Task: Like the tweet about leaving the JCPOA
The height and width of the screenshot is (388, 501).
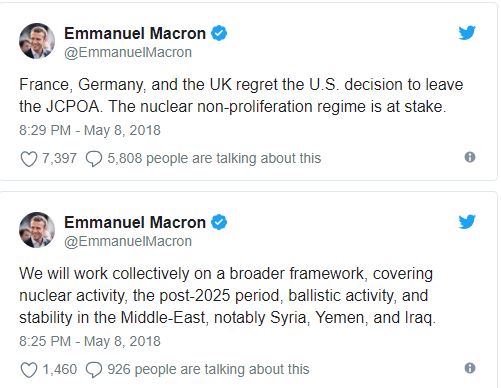Action: pos(29,159)
